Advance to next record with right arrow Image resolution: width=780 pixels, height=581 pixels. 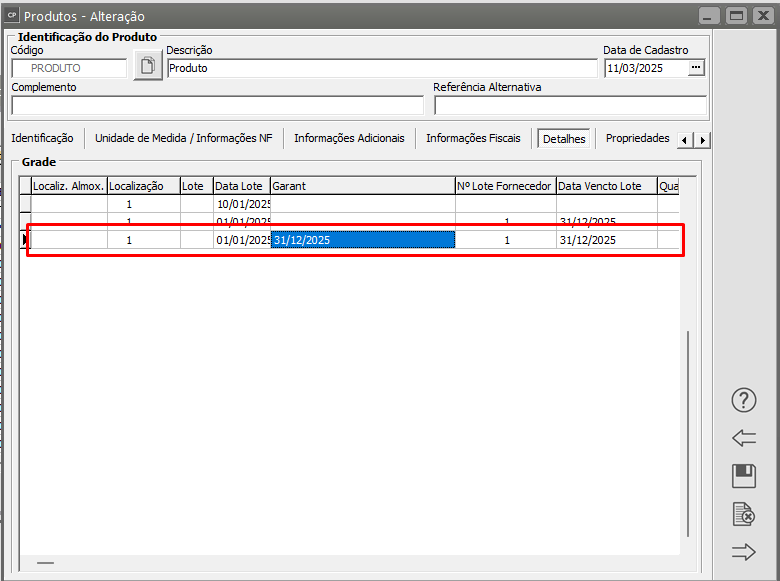pyautogui.click(x=743, y=551)
